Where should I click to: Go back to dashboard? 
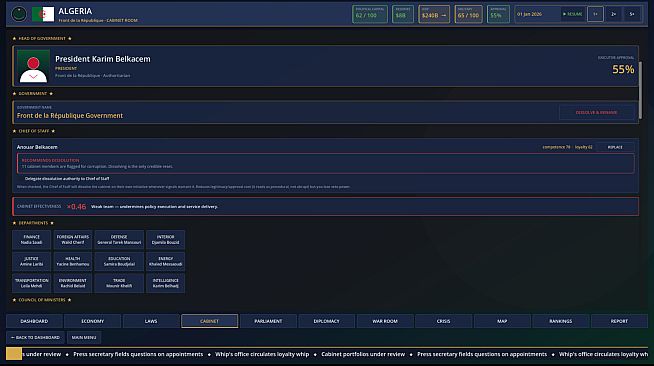[35, 337]
